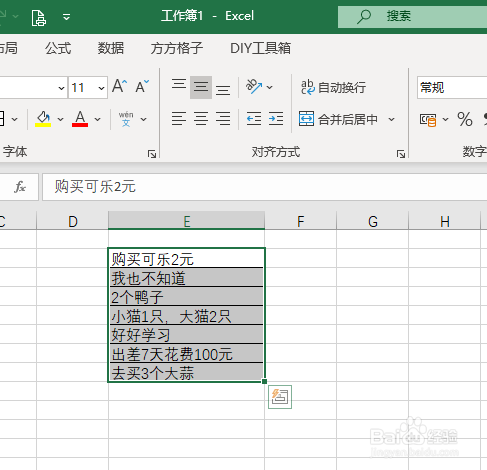Click the 搜索 search box
Viewport: 487px width, 470px height.
(412, 16)
